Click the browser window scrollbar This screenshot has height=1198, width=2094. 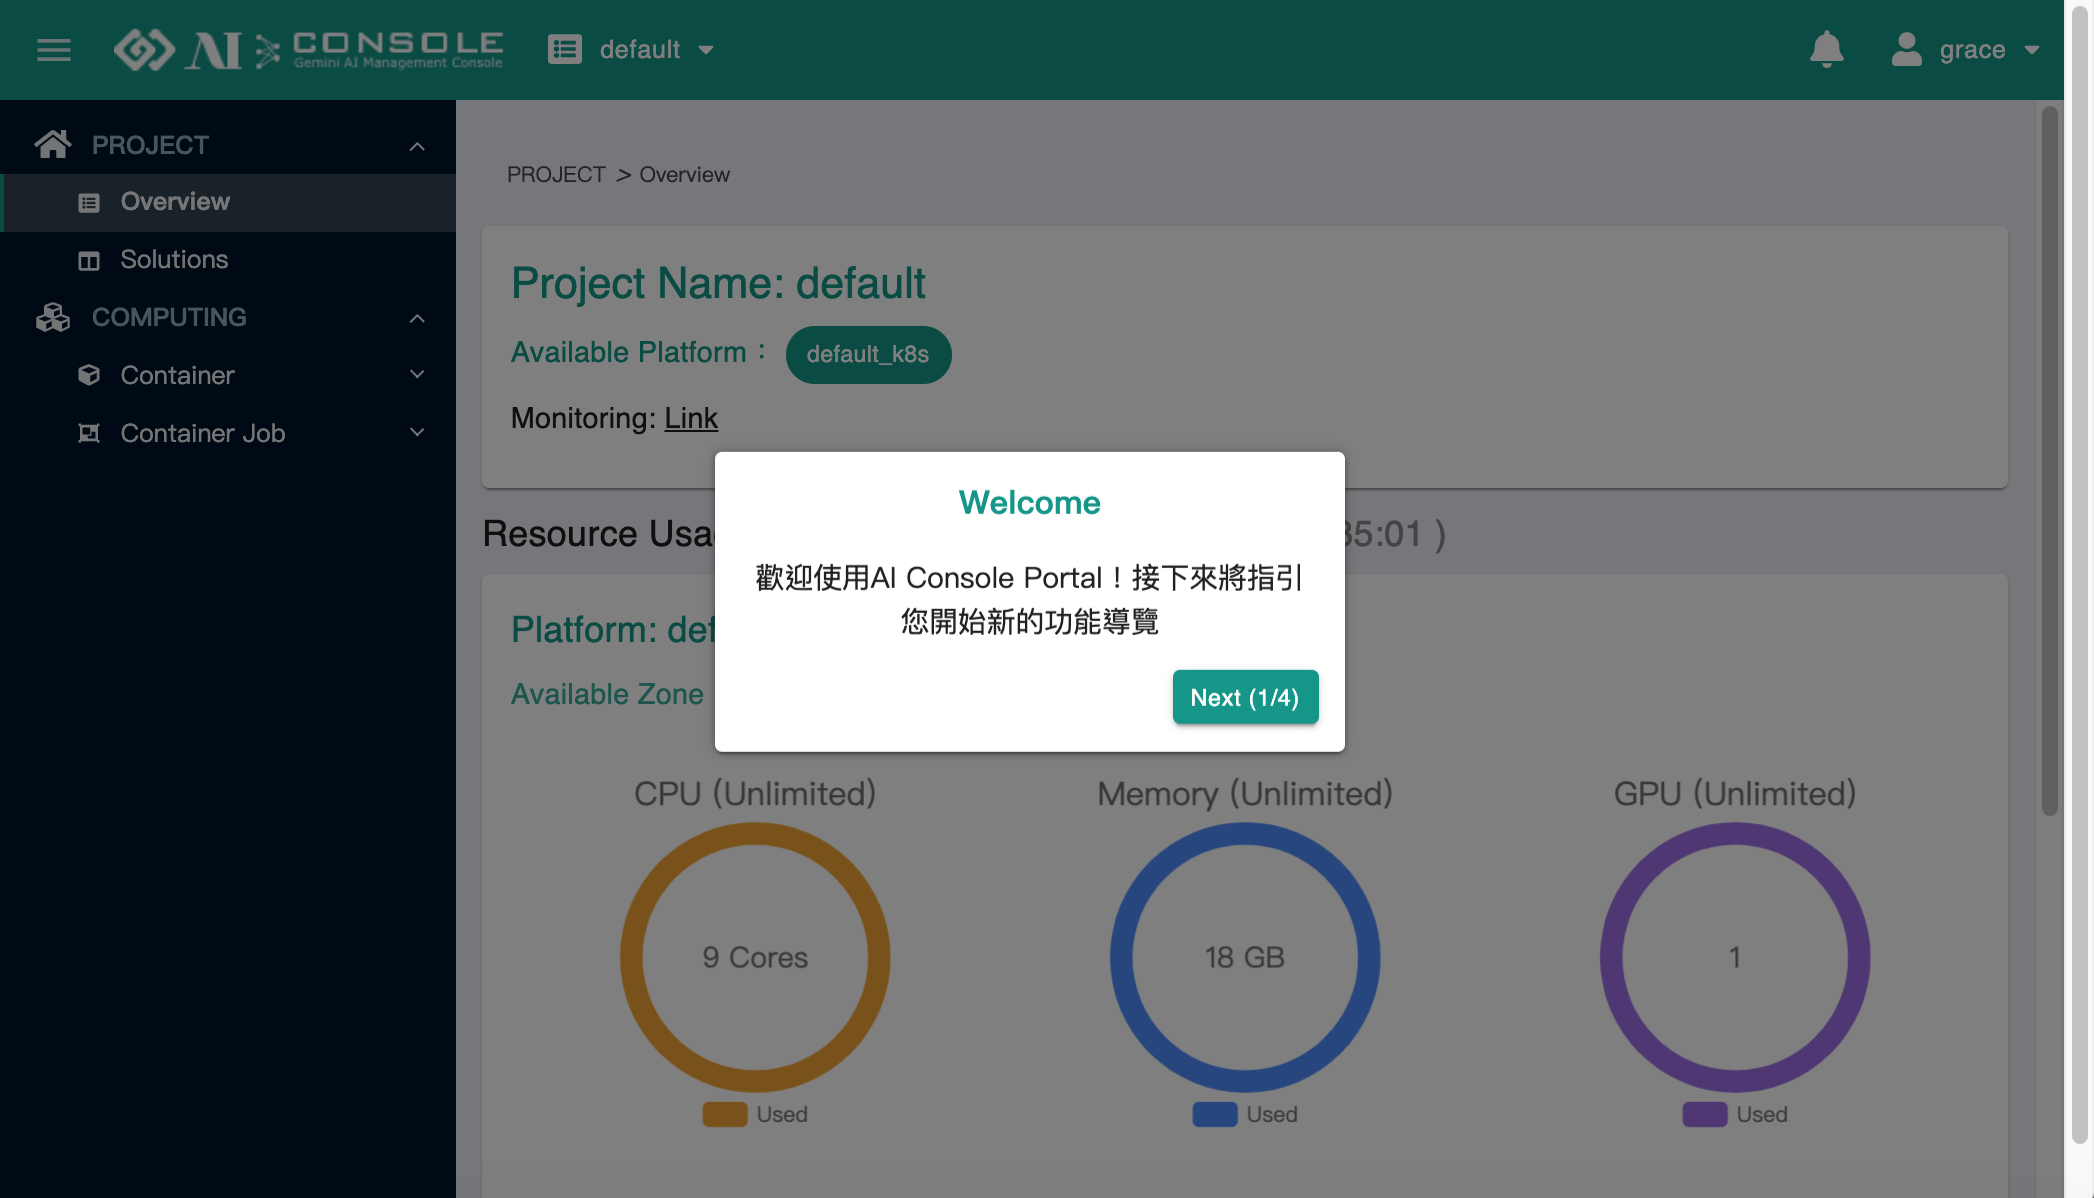[2081, 575]
